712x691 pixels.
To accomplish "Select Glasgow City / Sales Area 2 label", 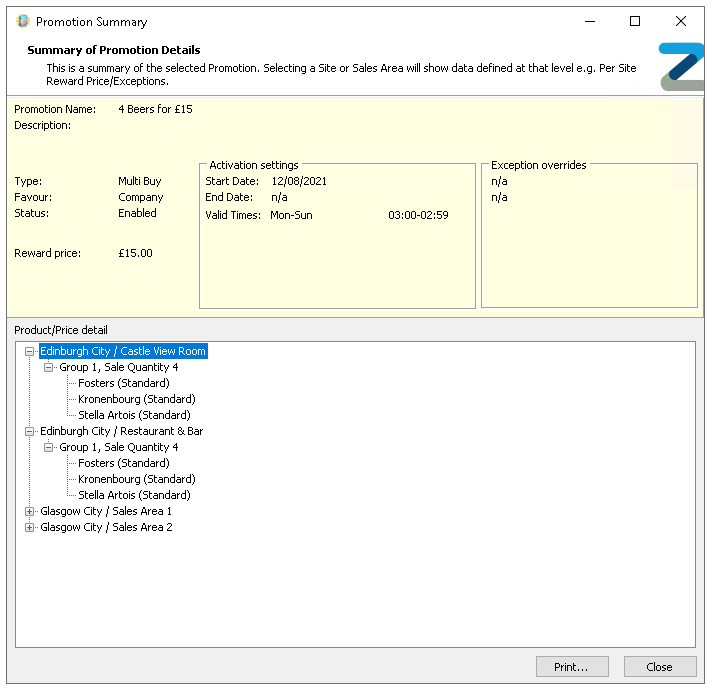I will point(106,527).
